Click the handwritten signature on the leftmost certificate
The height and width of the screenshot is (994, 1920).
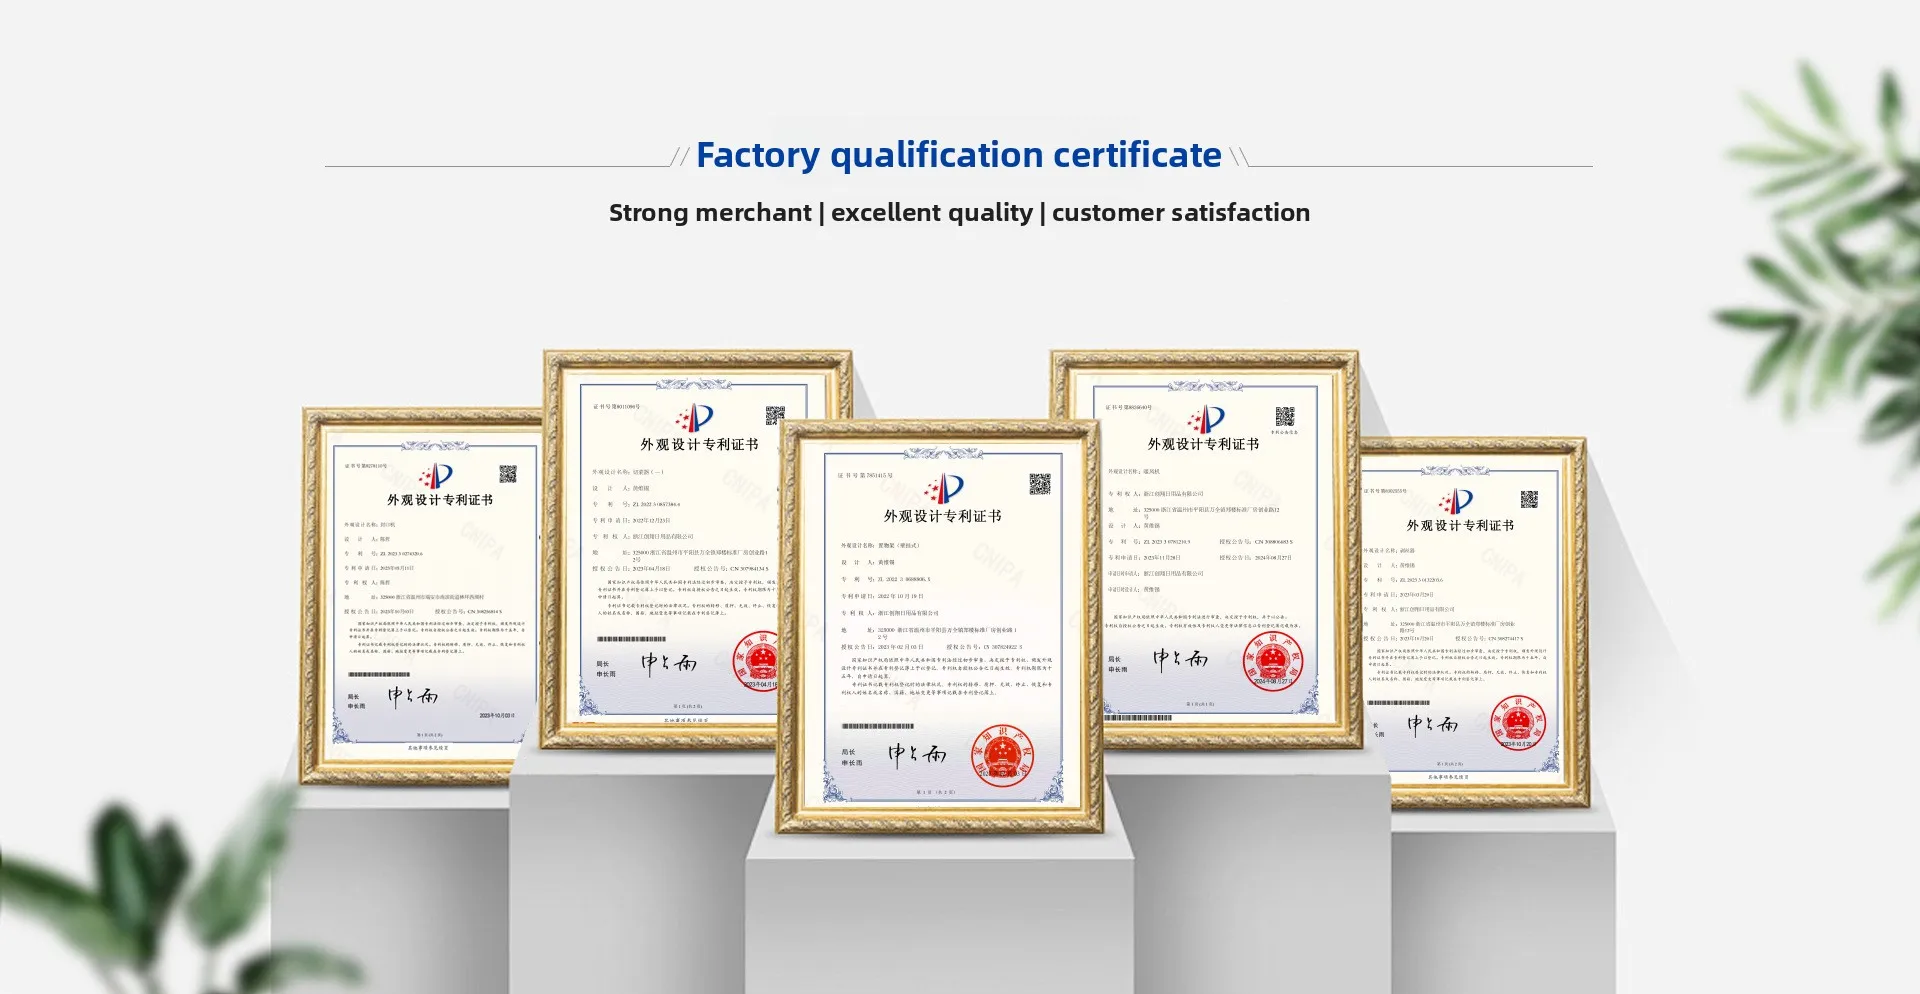point(412,696)
